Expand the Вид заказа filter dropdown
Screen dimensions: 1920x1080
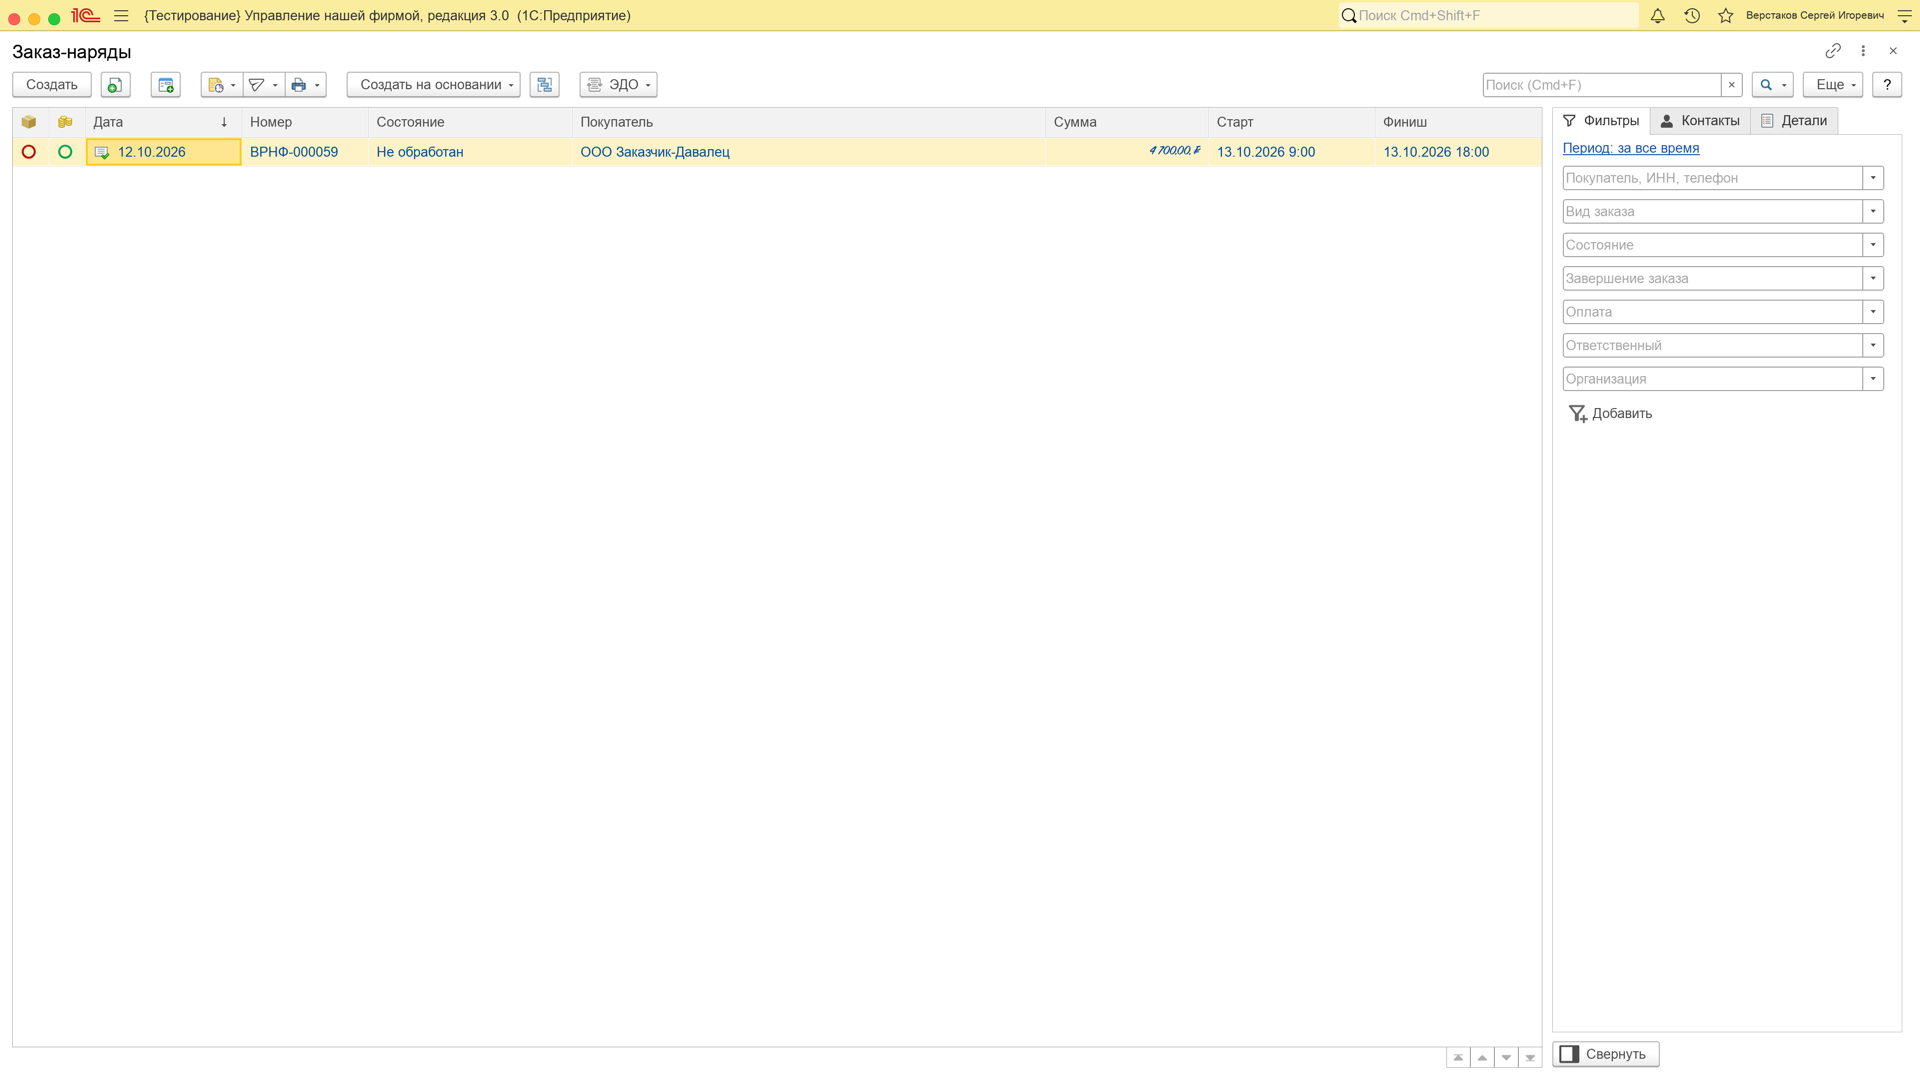point(1873,212)
